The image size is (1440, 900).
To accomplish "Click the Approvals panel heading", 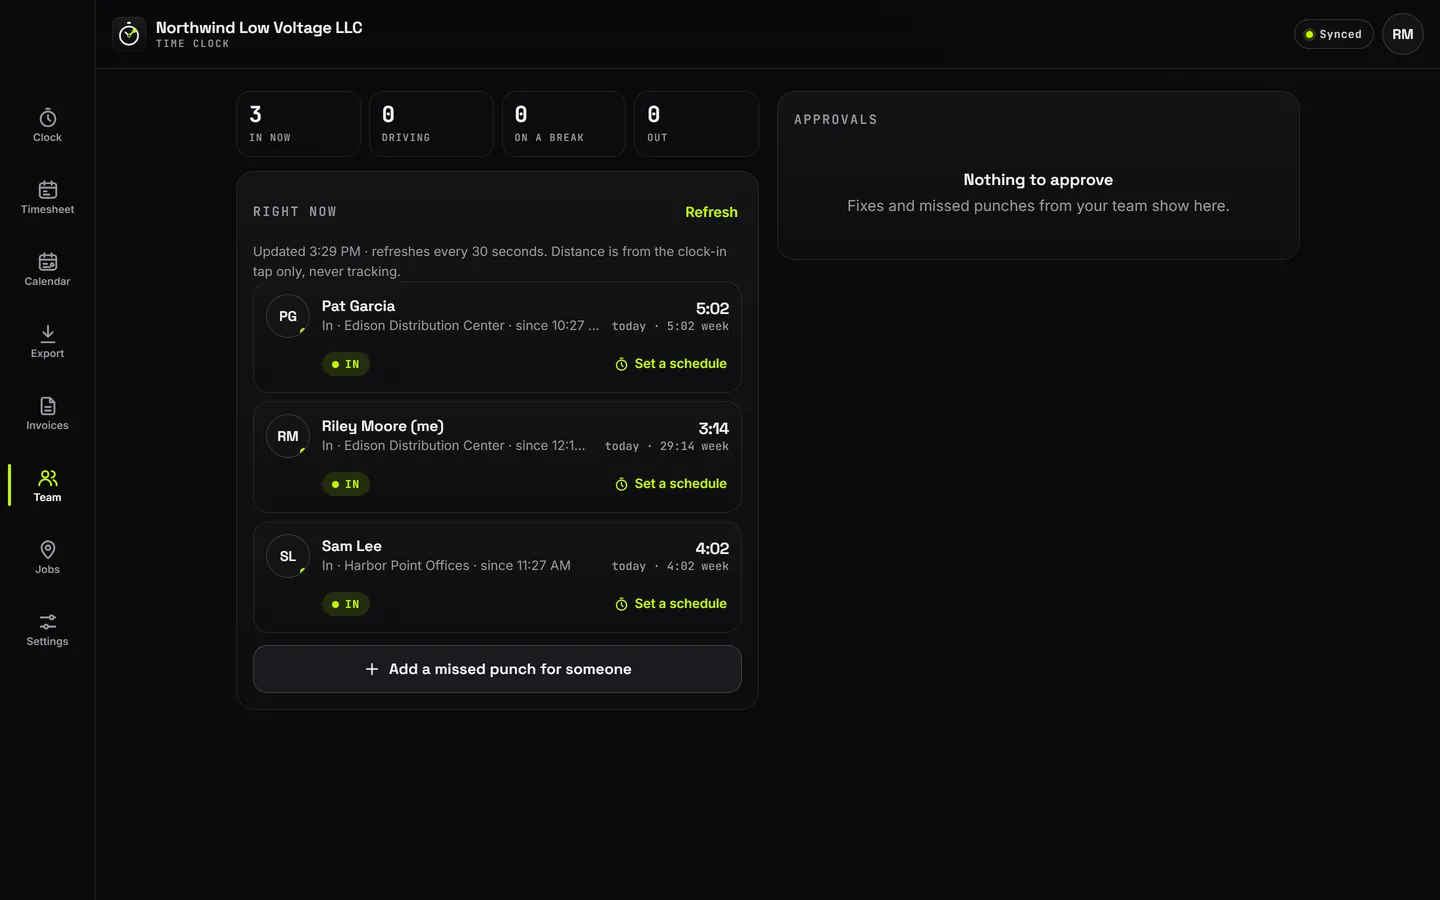I will point(836,120).
